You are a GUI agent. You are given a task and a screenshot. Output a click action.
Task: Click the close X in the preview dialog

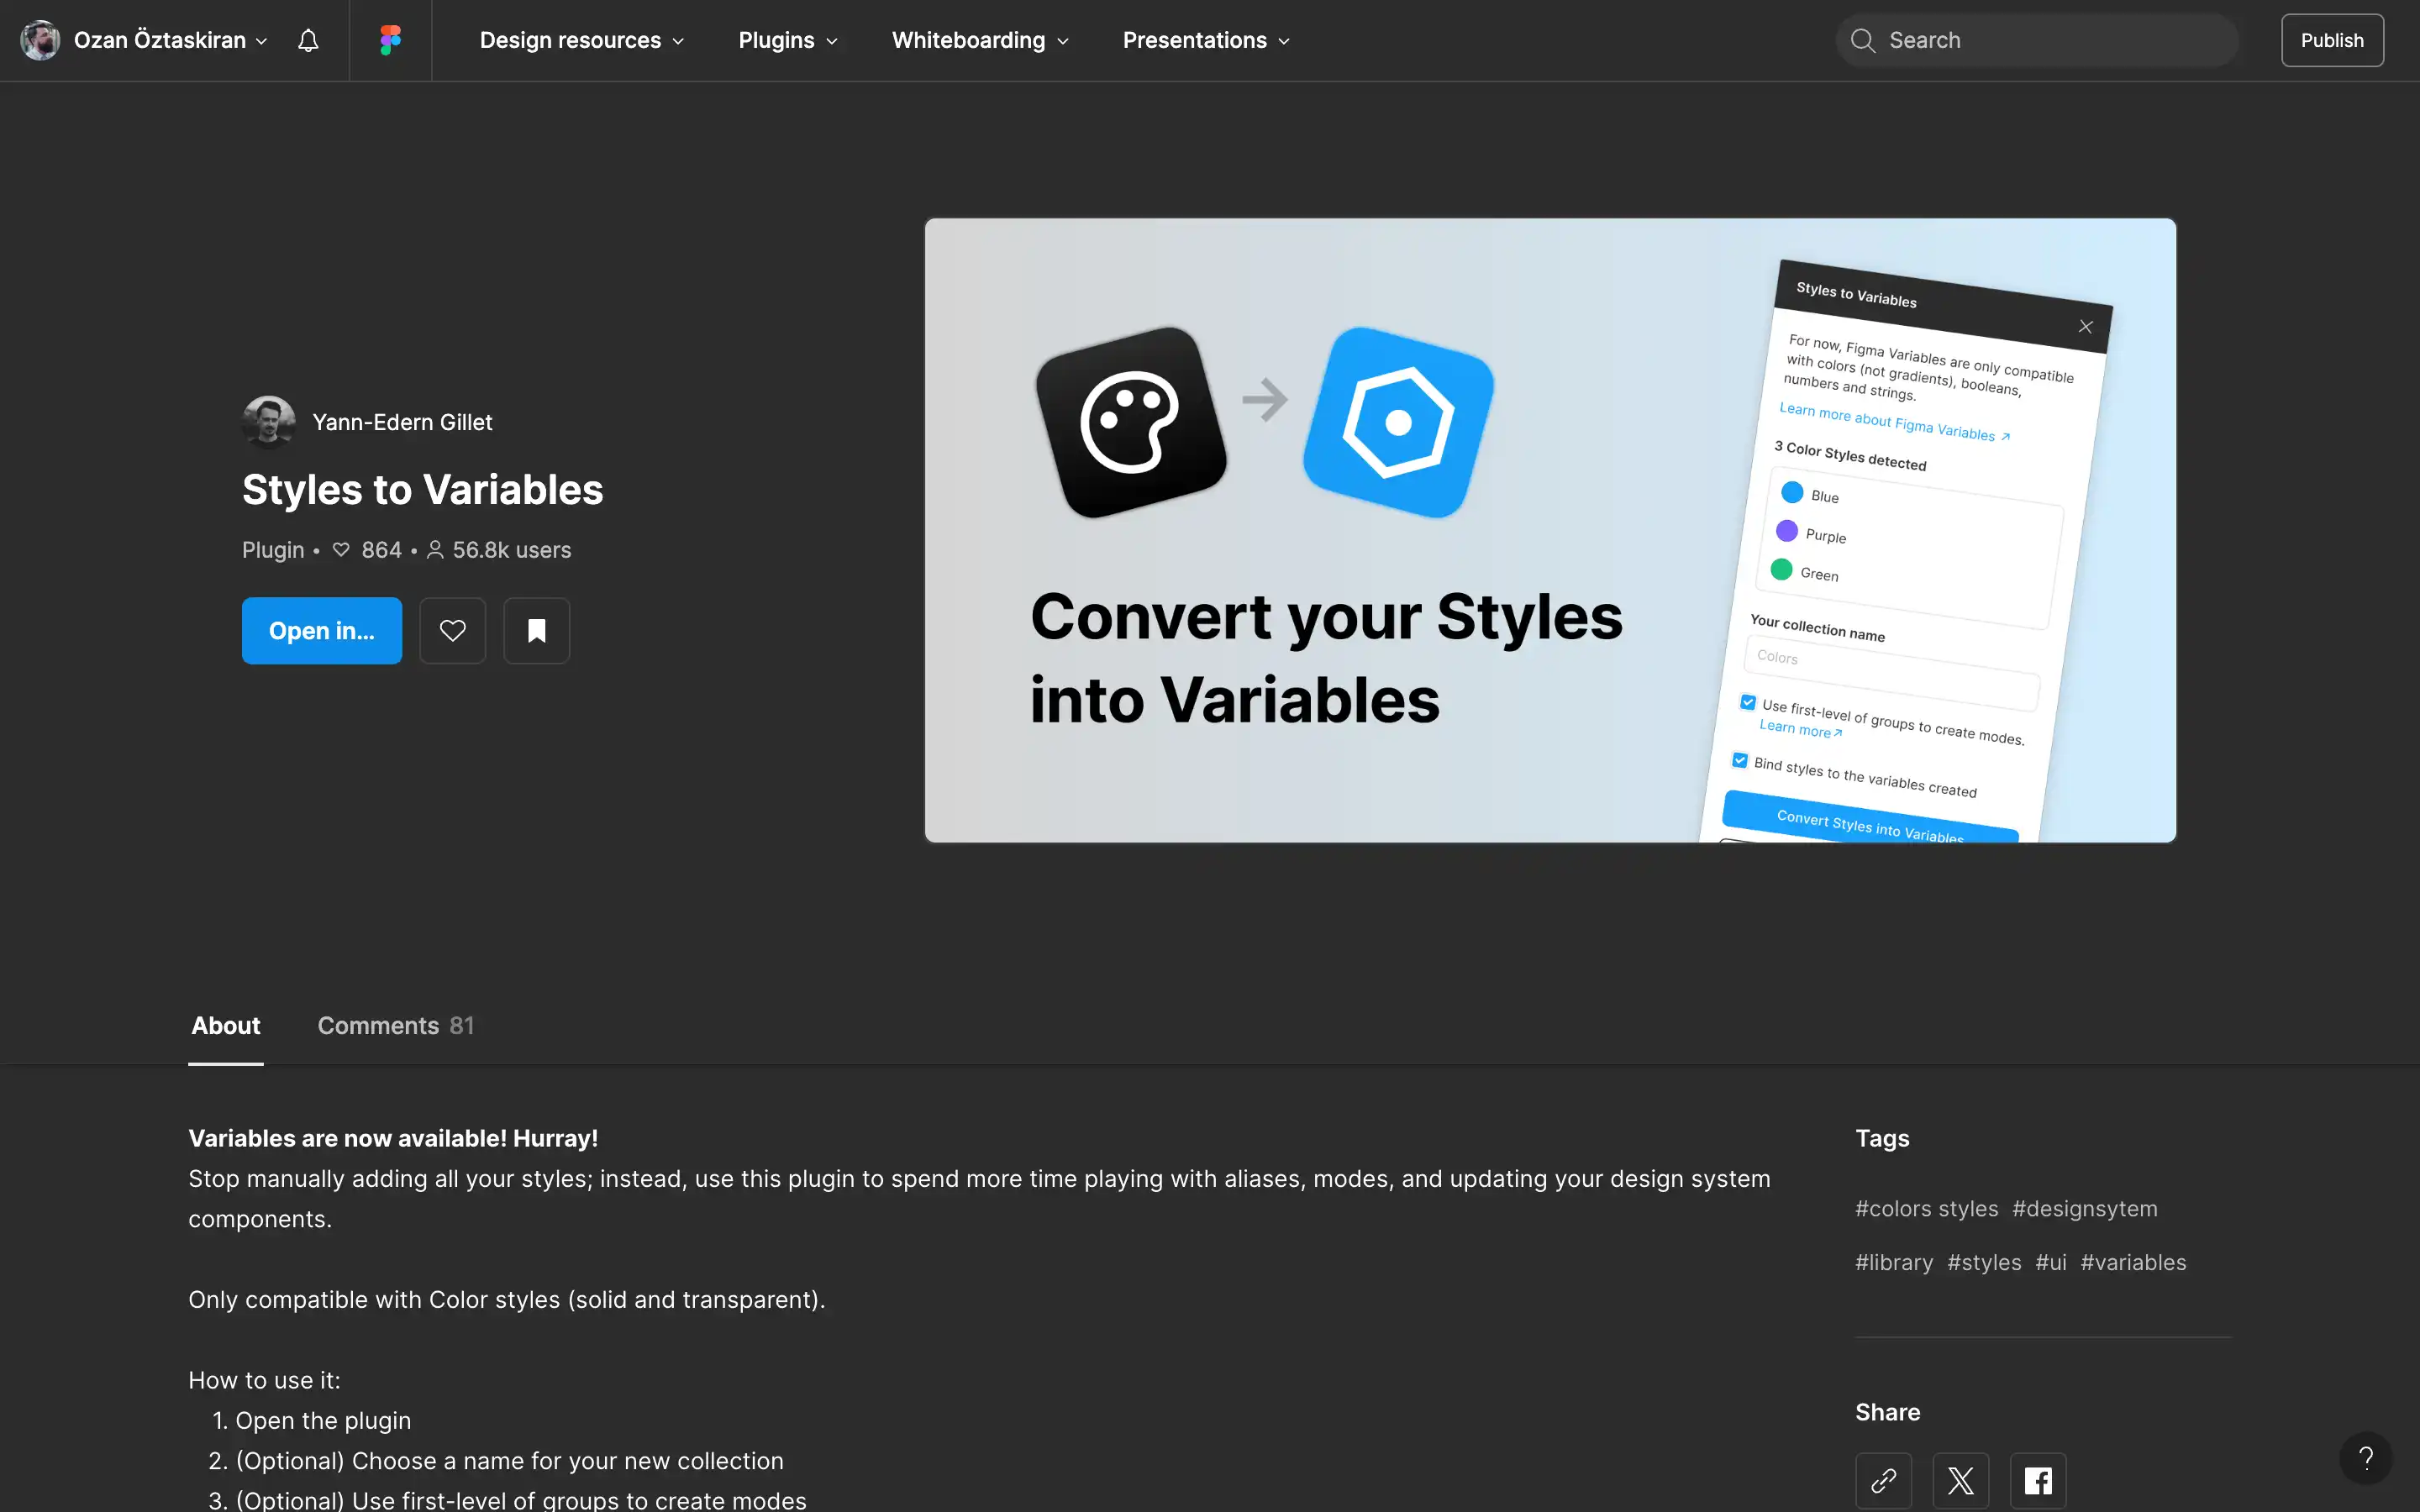click(2085, 326)
